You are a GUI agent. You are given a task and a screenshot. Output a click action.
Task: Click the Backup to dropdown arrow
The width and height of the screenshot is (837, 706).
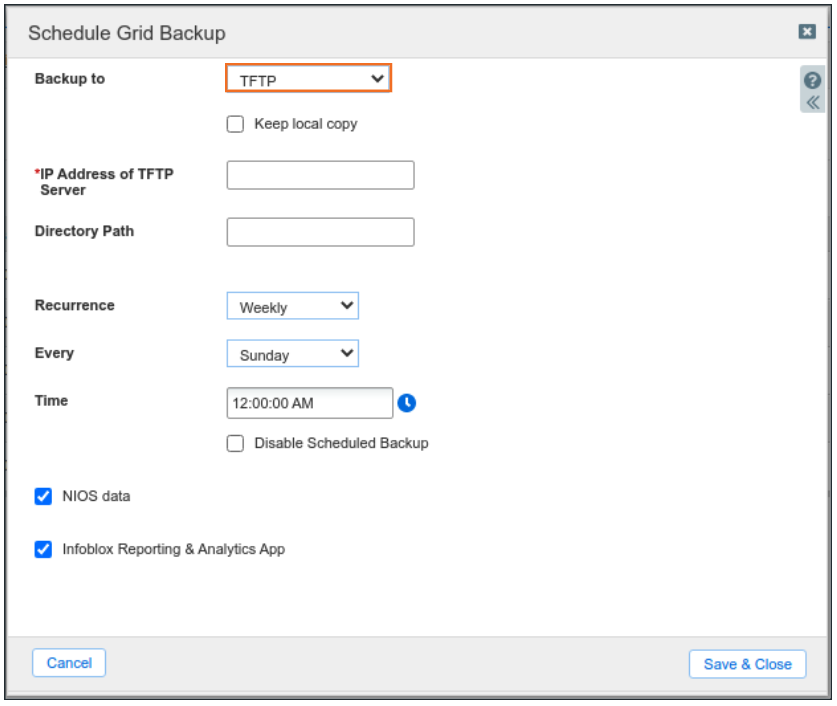coord(377,77)
